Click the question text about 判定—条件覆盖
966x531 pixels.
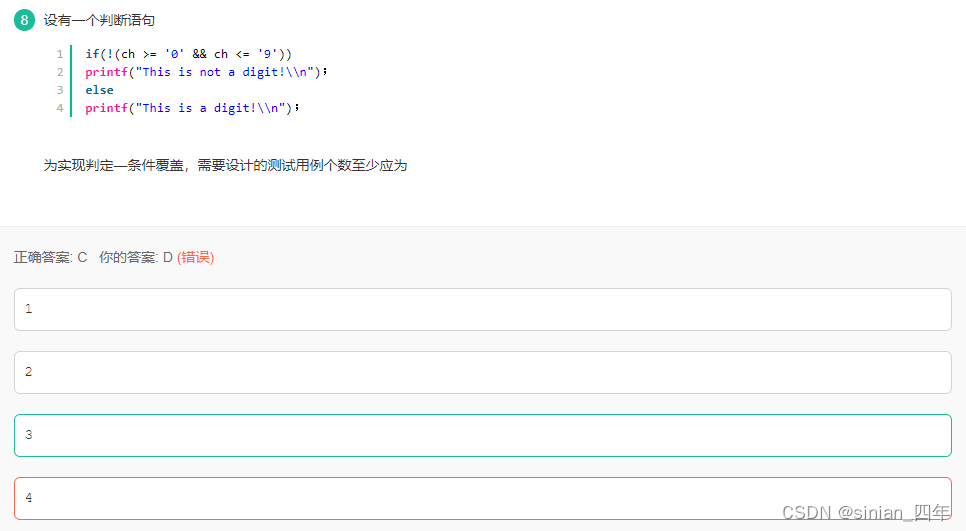(x=225, y=165)
